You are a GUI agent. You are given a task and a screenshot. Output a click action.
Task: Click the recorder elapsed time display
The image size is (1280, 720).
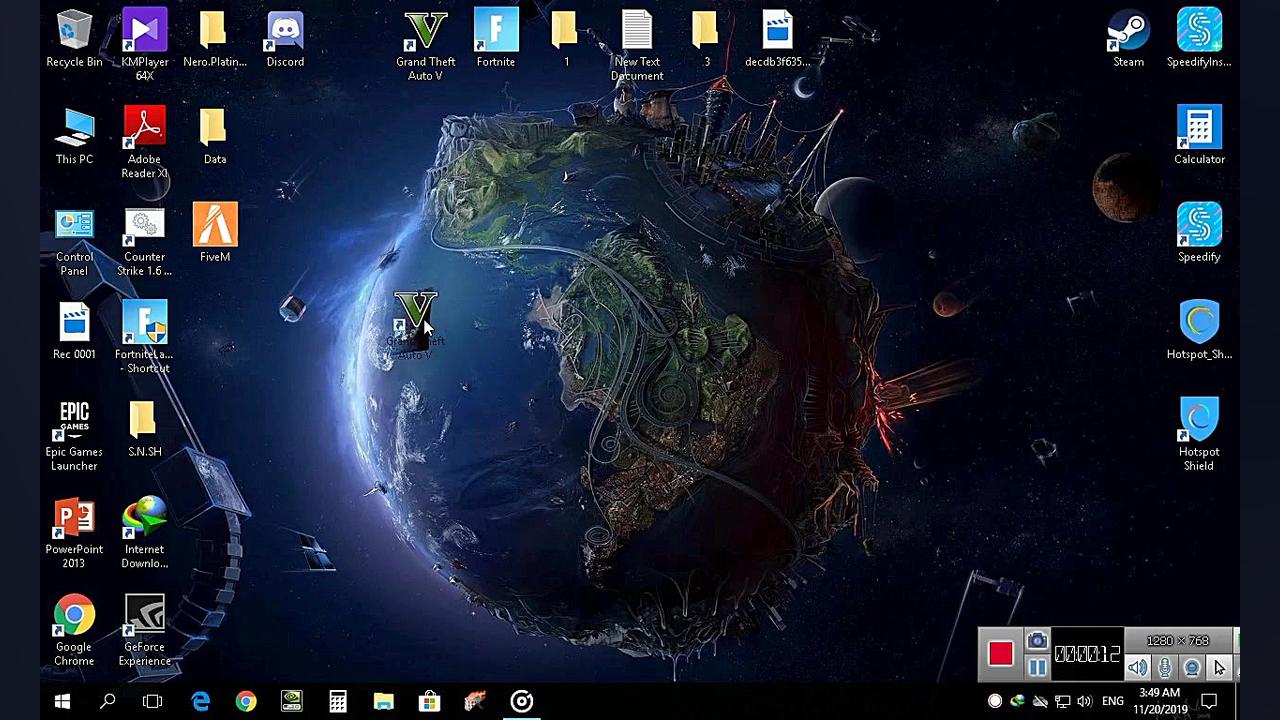(x=1087, y=654)
